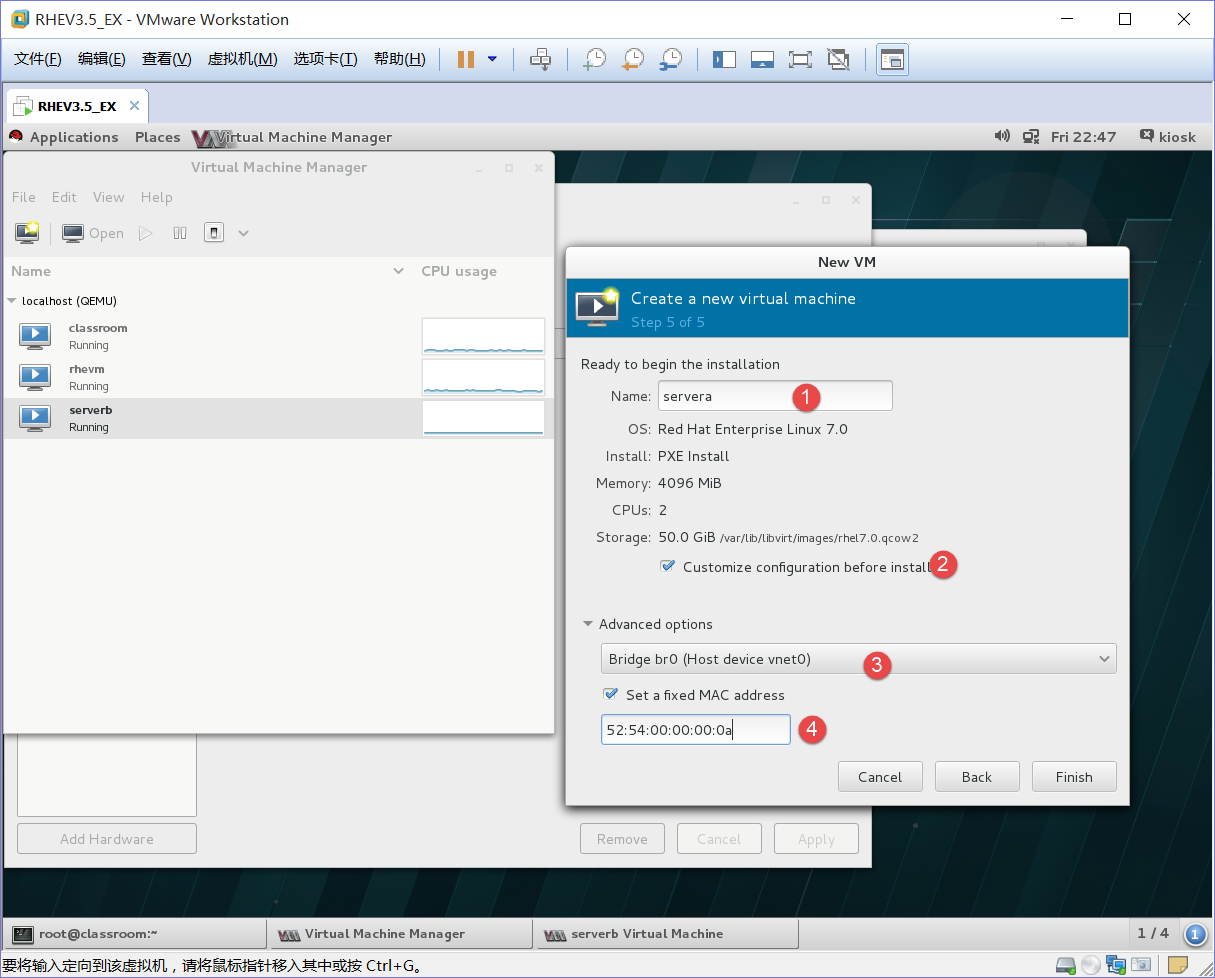Viewport: 1215px width, 978px height.
Task: Open the Virt-Manager Help menu
Action: (x=156, y=197)
